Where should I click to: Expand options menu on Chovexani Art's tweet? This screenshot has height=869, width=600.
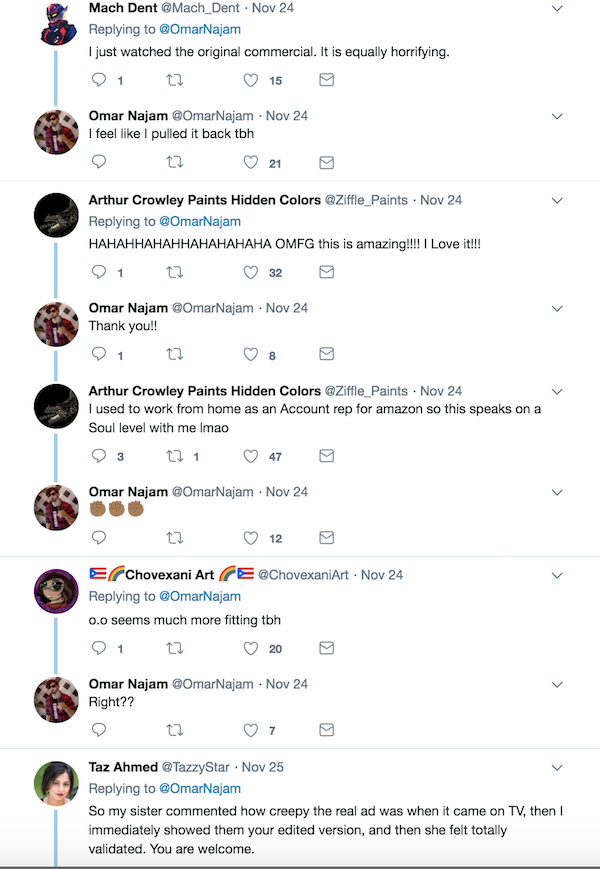pyautogui.click(x=558, y=575)
